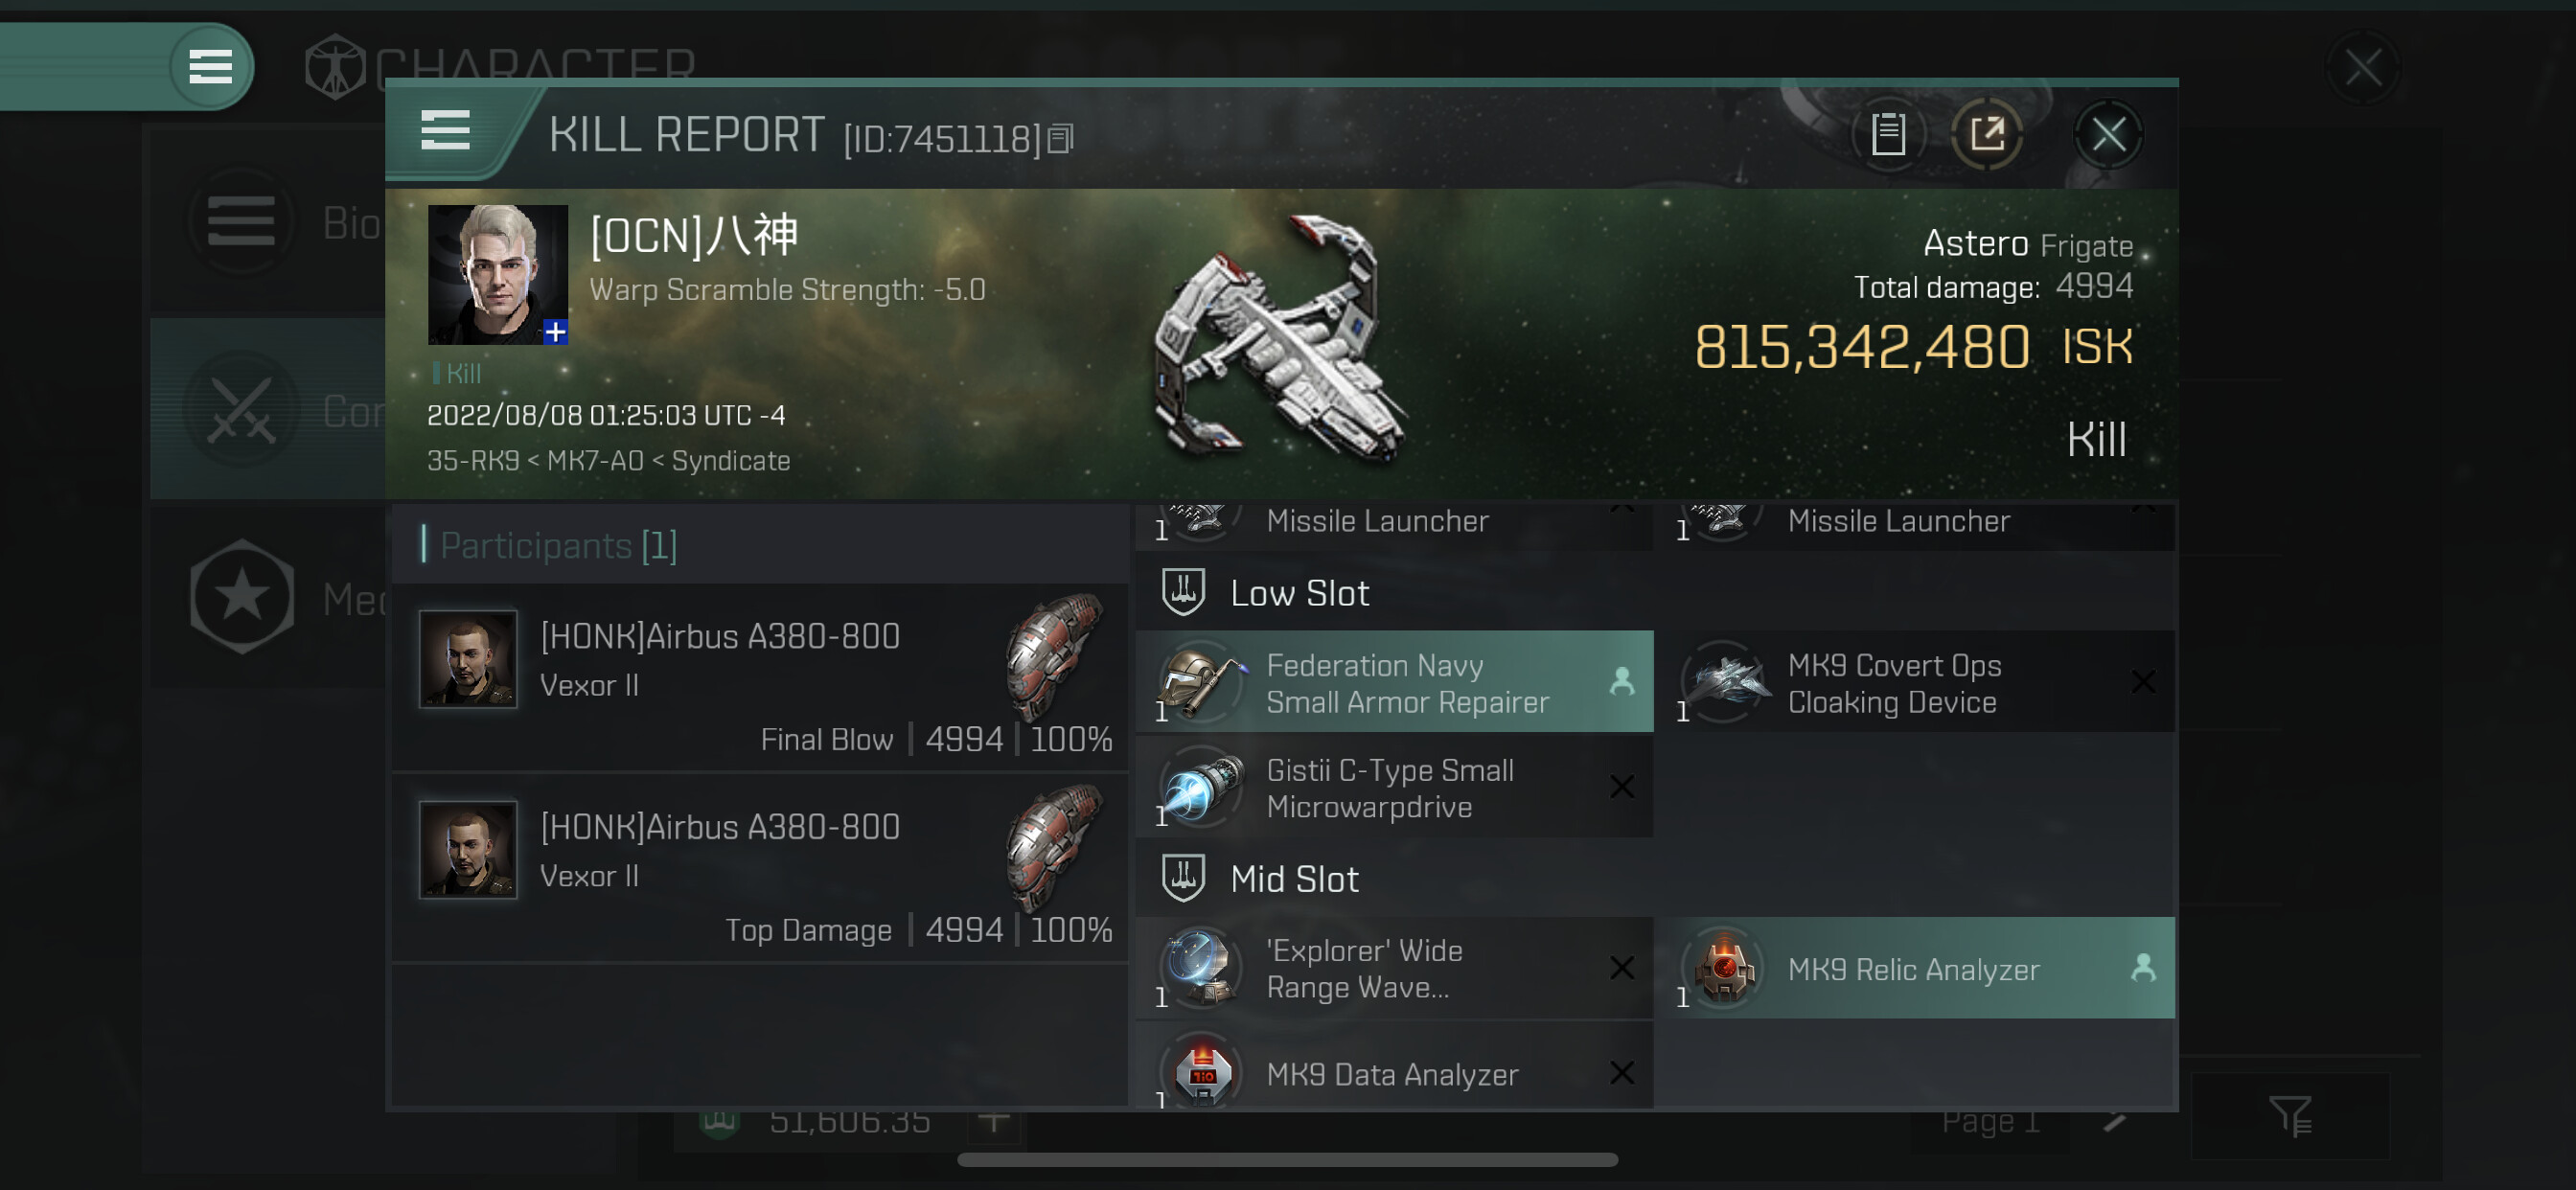2576x1190 pixels.
Task: Select the Federation Navy Small Armor Repairer icon
Action: 1201,682
